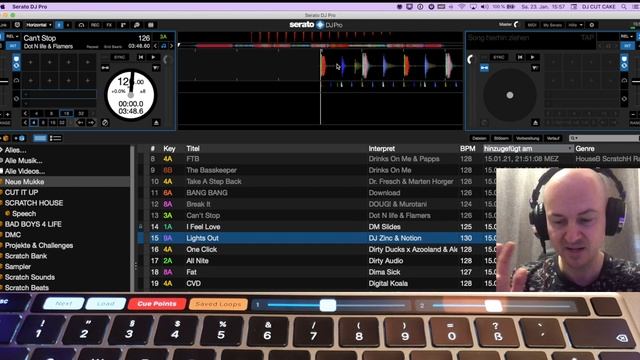Click slip mode icon on left deck
The image size is (640, 360).
point(105,122)
